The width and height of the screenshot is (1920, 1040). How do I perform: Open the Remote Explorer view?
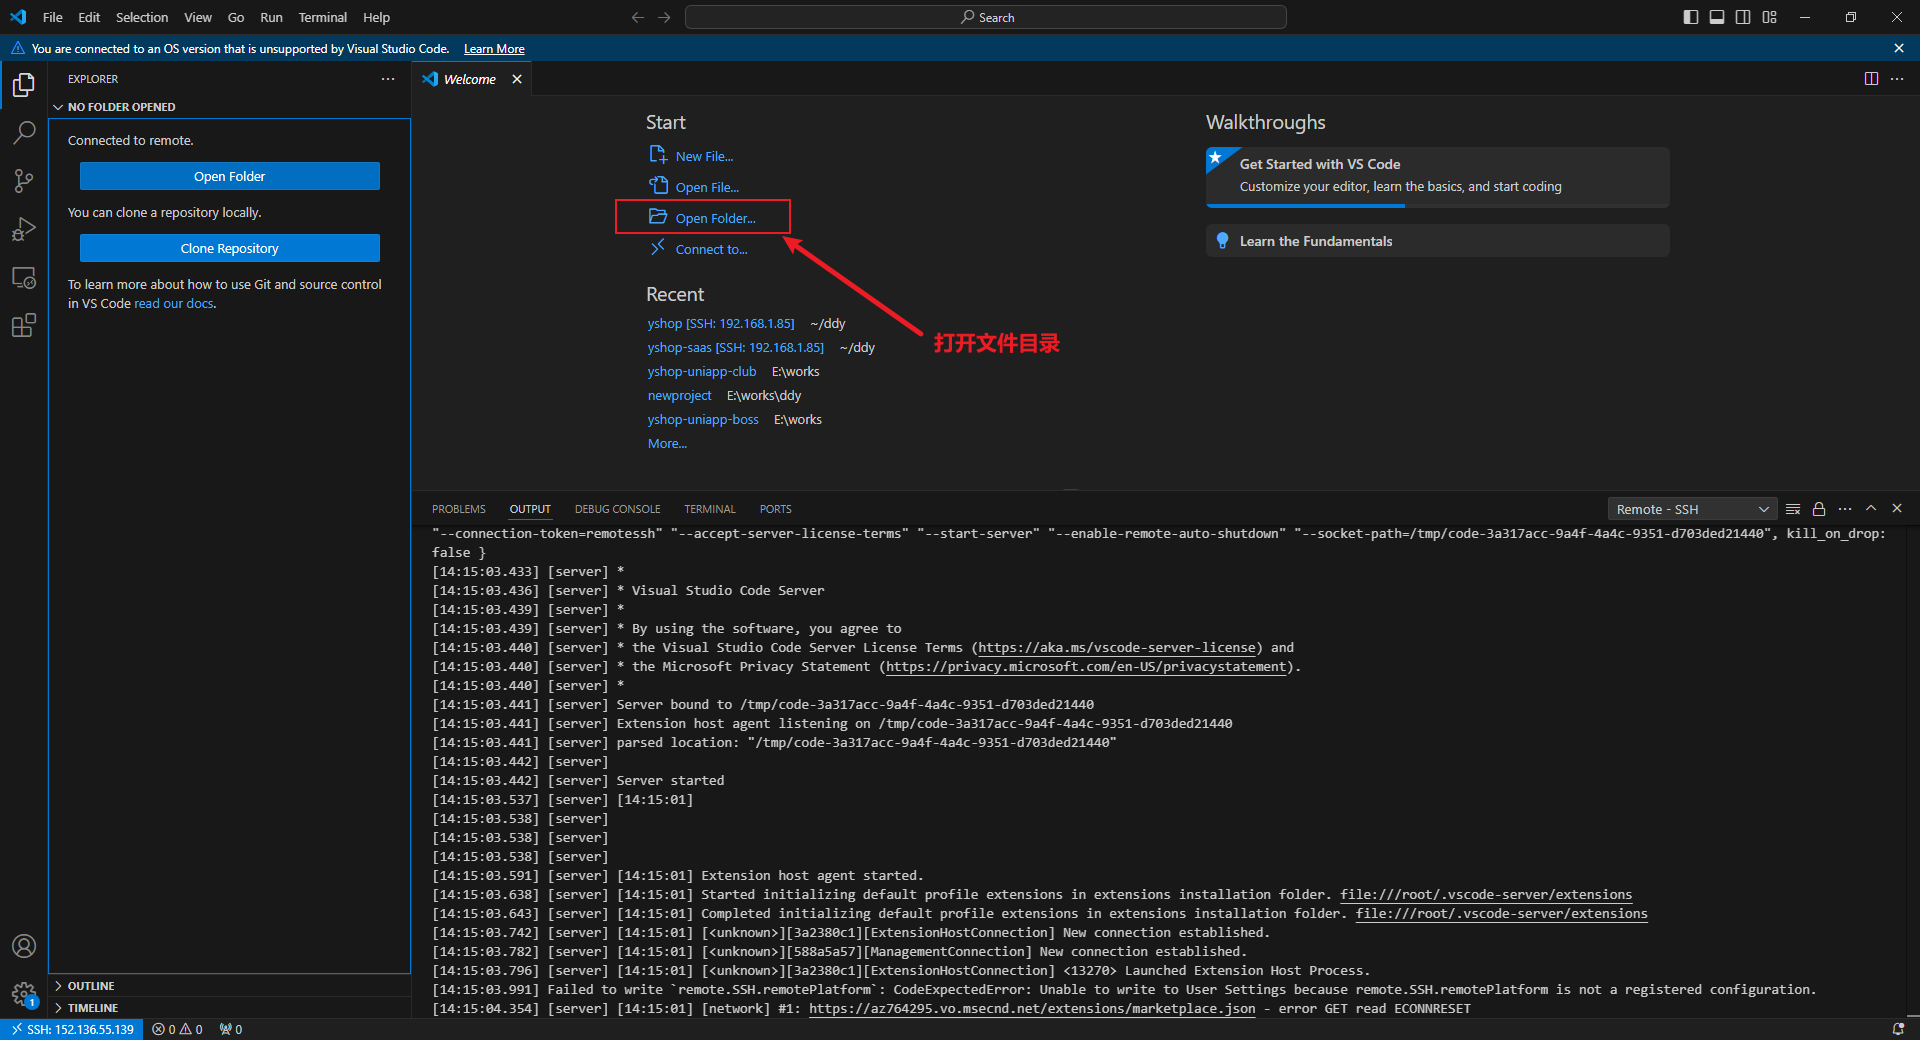(x=24, y=277)
